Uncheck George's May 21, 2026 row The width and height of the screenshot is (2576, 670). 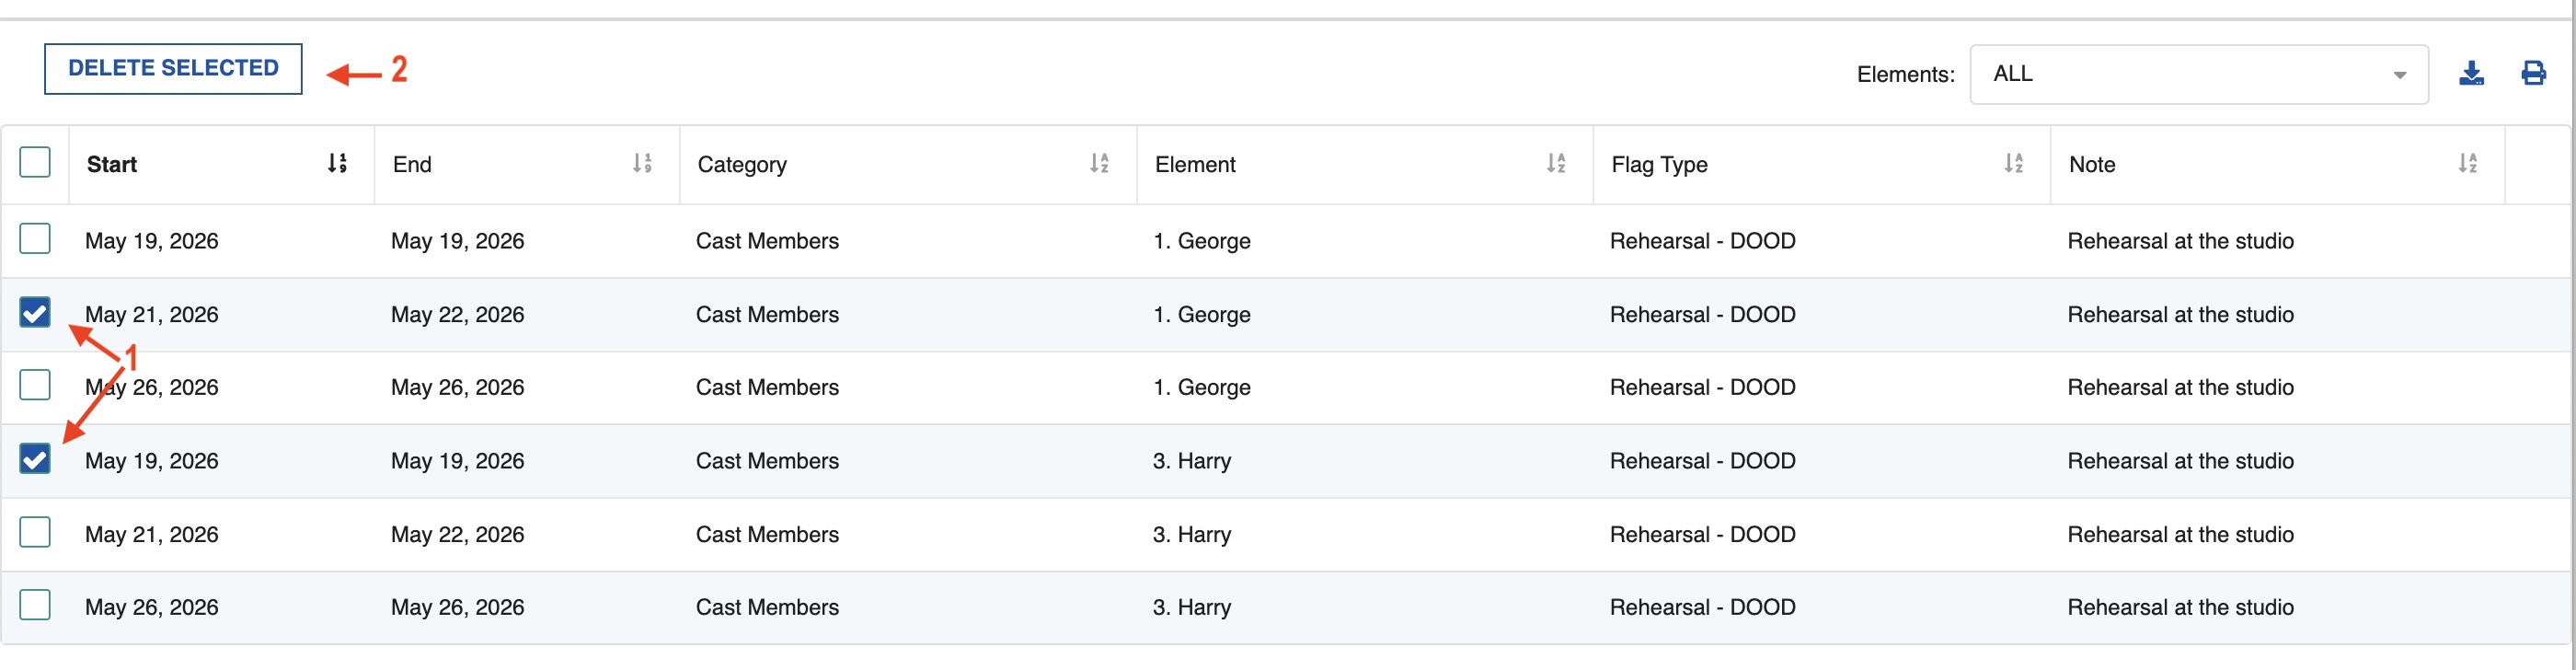pyautogui.click(x=35, y=313)
